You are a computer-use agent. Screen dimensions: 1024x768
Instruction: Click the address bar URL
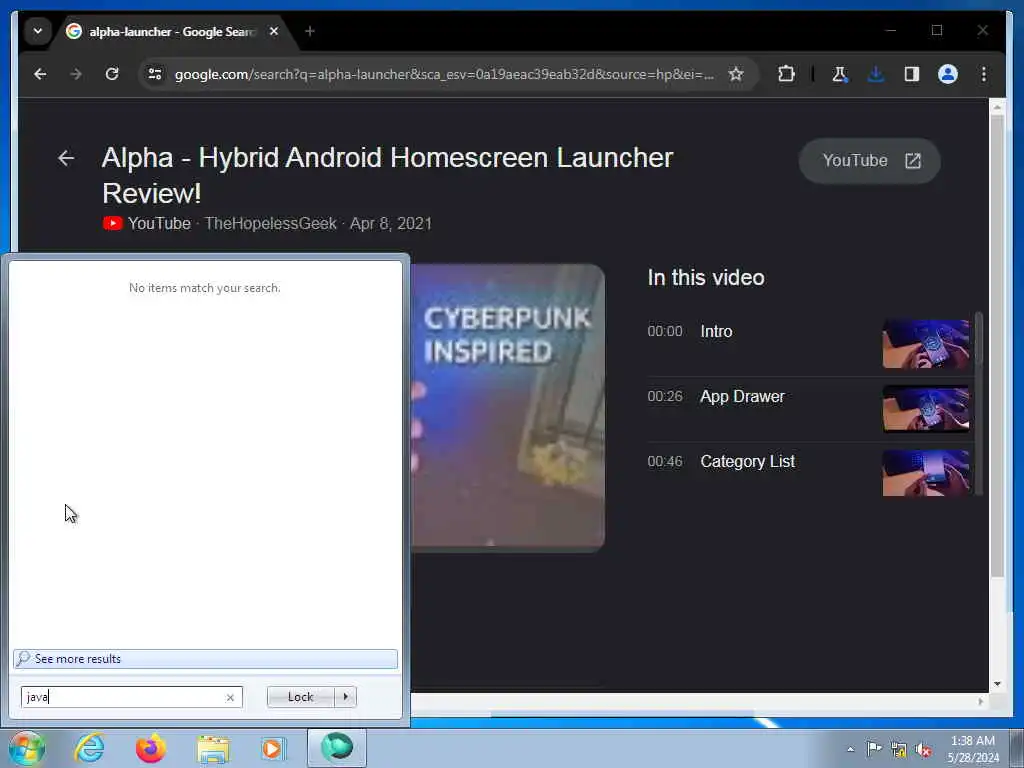point(444,74)
